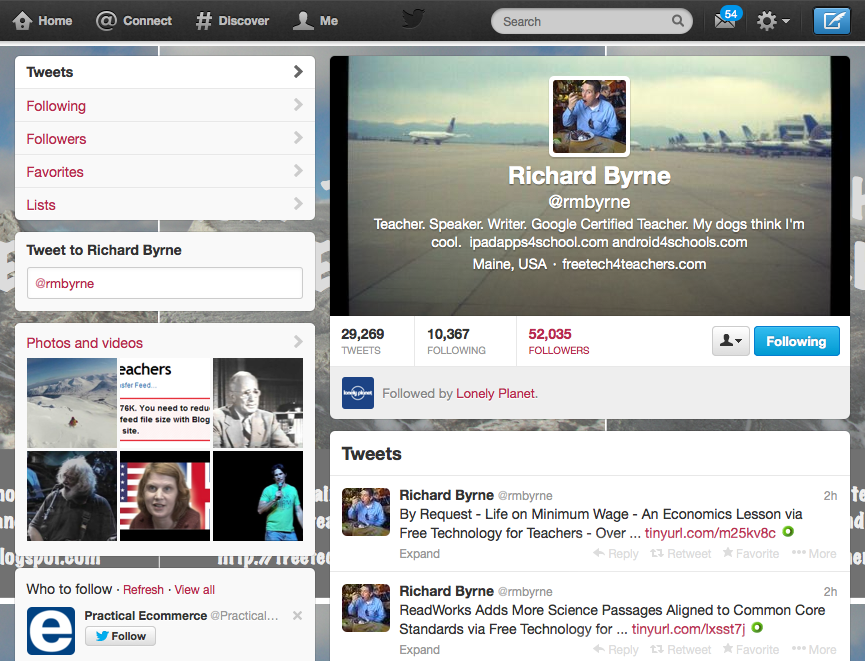Expand the Minimum Wage tweet
865x661 pixels.
tap(419, 553)
